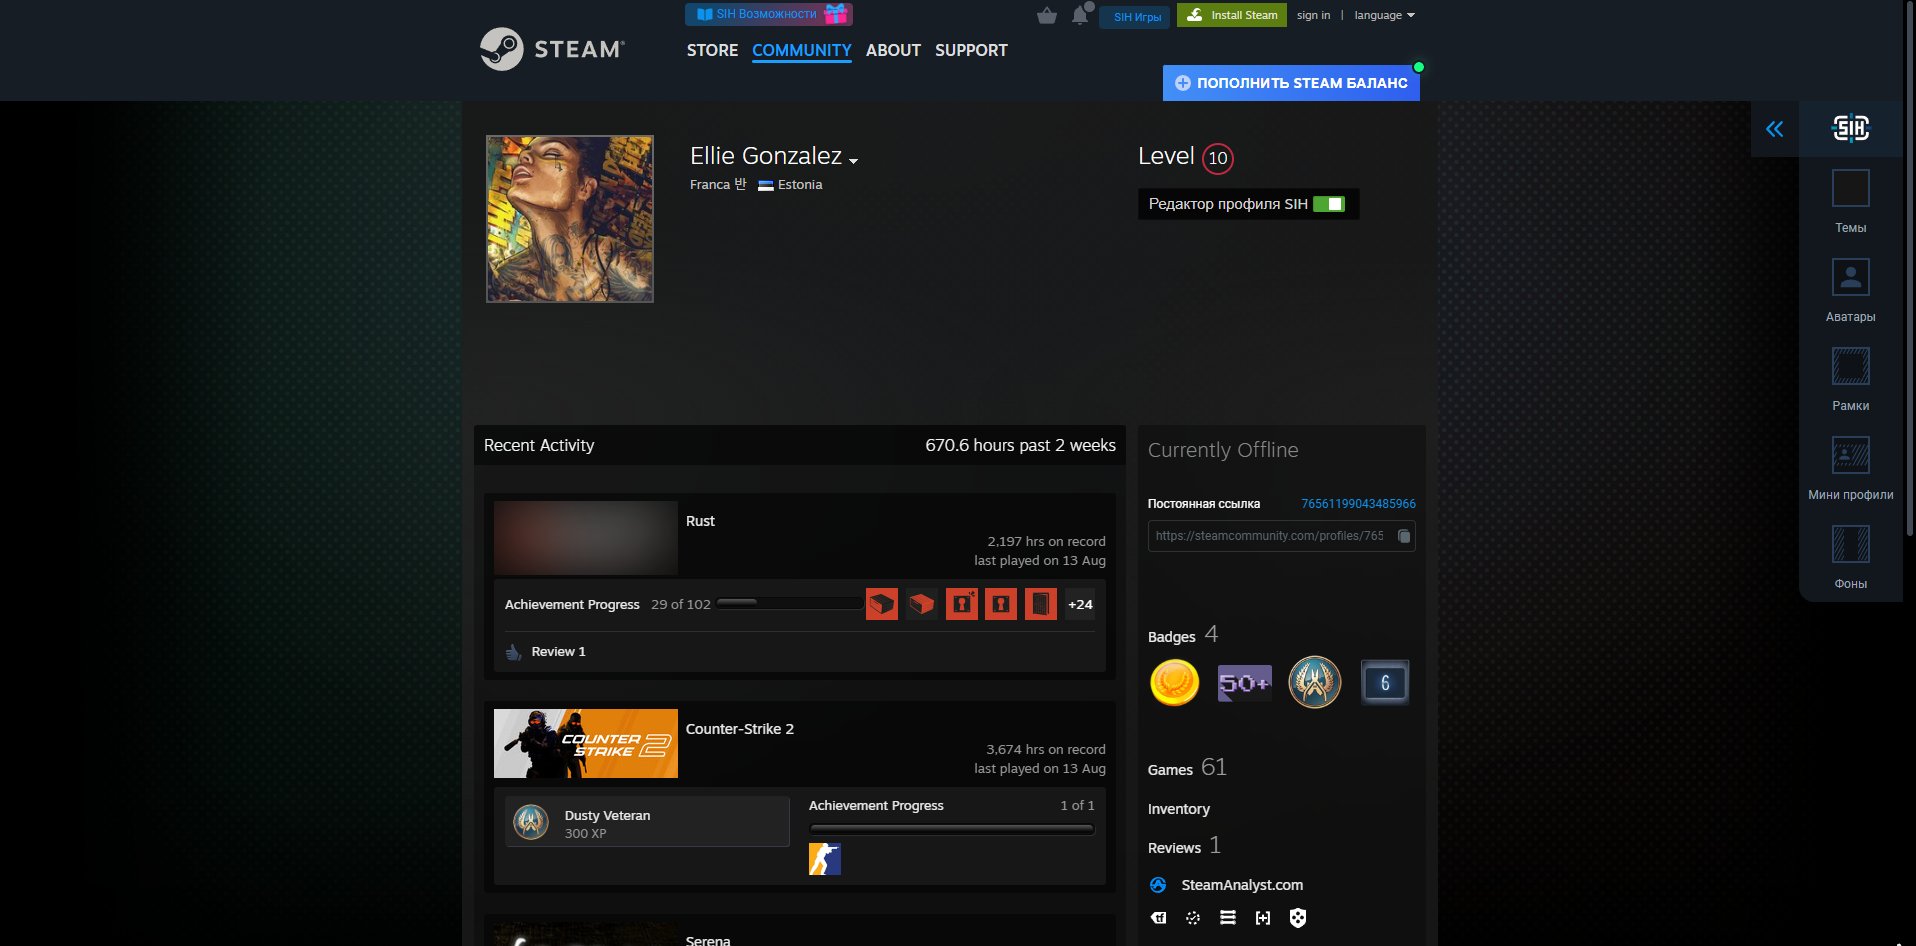Show the +24 more Rust achievements
This screenshot has width=1916, height=946.
pyautogui.click(x=1080, y=604)
